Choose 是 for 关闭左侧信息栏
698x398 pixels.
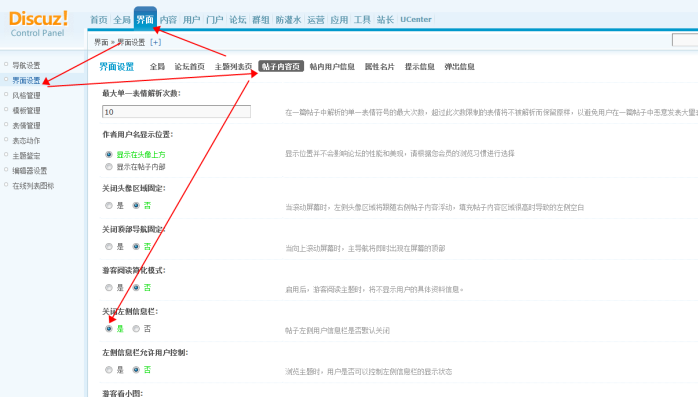coord(109,329)
